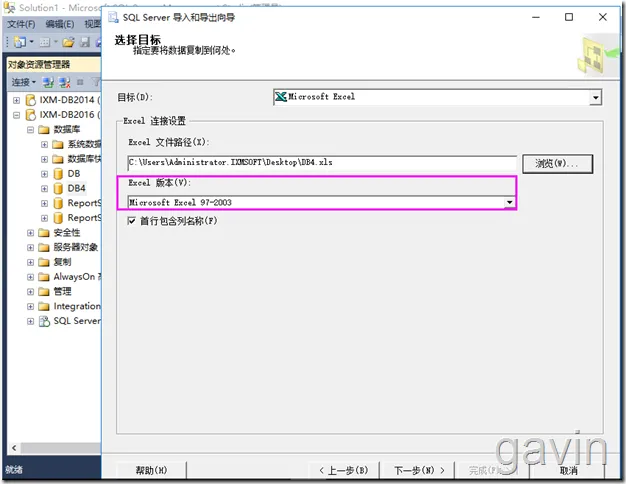The width and height of the screenshot is (626, 484).
Task: Click the DB4 database cylinder icon
Action: tap(58, 188)
